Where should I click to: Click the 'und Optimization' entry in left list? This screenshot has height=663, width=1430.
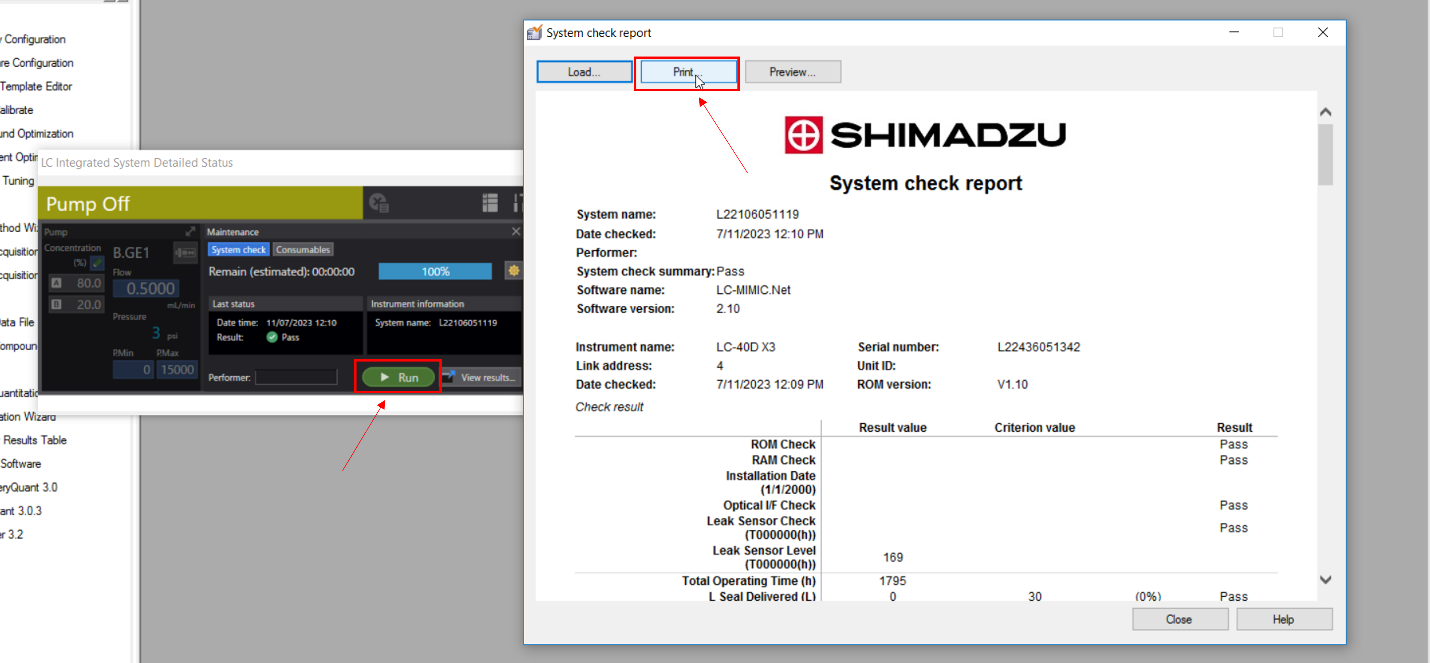[x=37, y=134]
